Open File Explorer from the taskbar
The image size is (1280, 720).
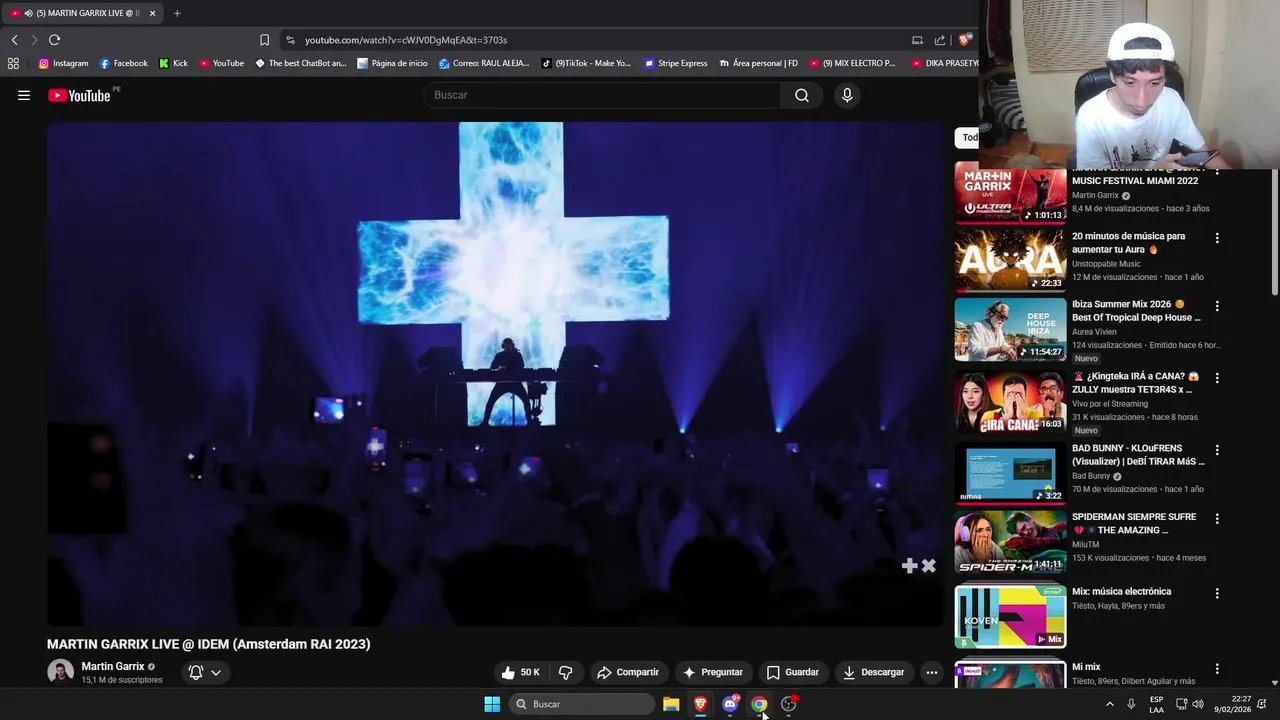[x=671, y=704]
